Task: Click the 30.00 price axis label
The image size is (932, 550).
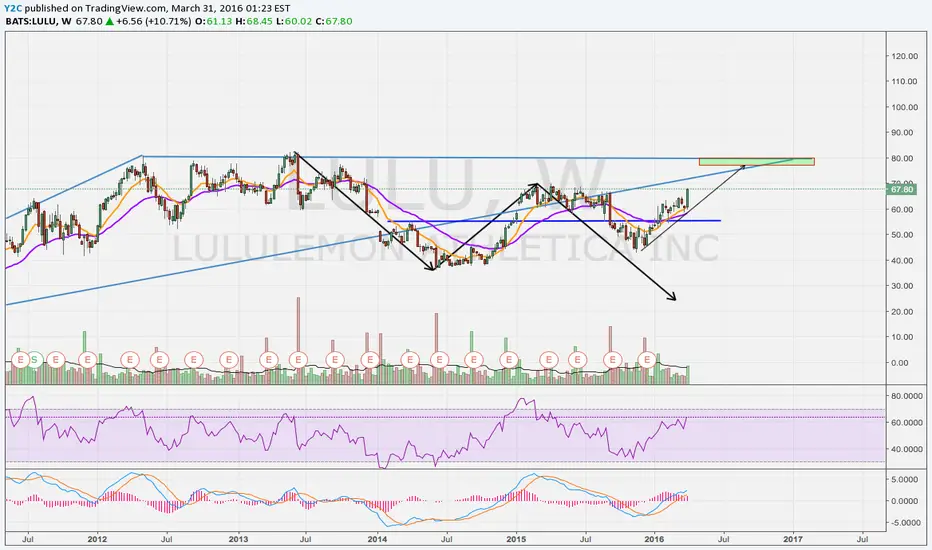Action: [902, 286]
